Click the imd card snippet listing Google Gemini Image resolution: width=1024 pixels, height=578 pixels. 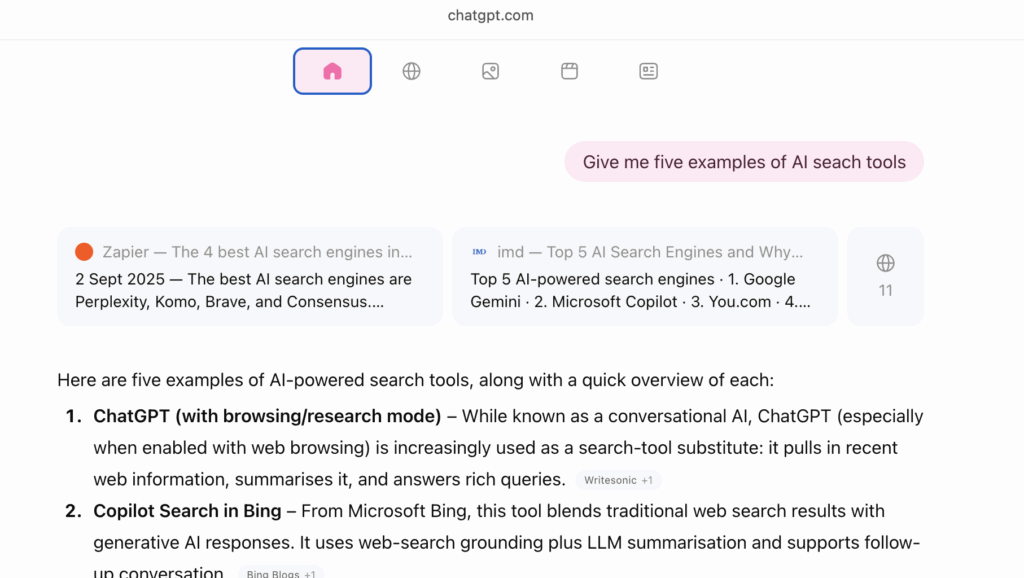click(x=640, y=290)
